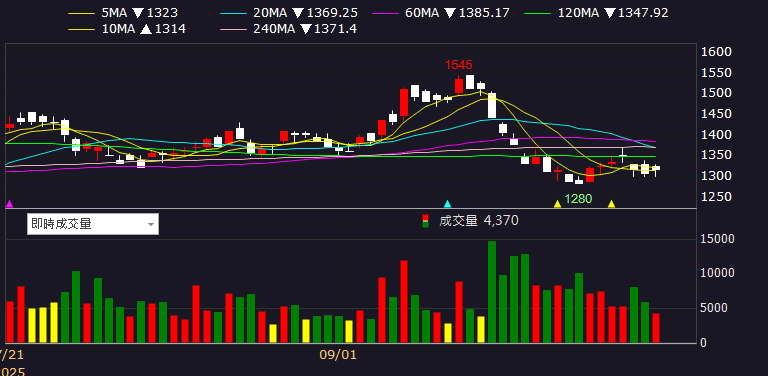Click the 60MA 1385.17 legend item
768x376 pixels.
pos(441,13)
